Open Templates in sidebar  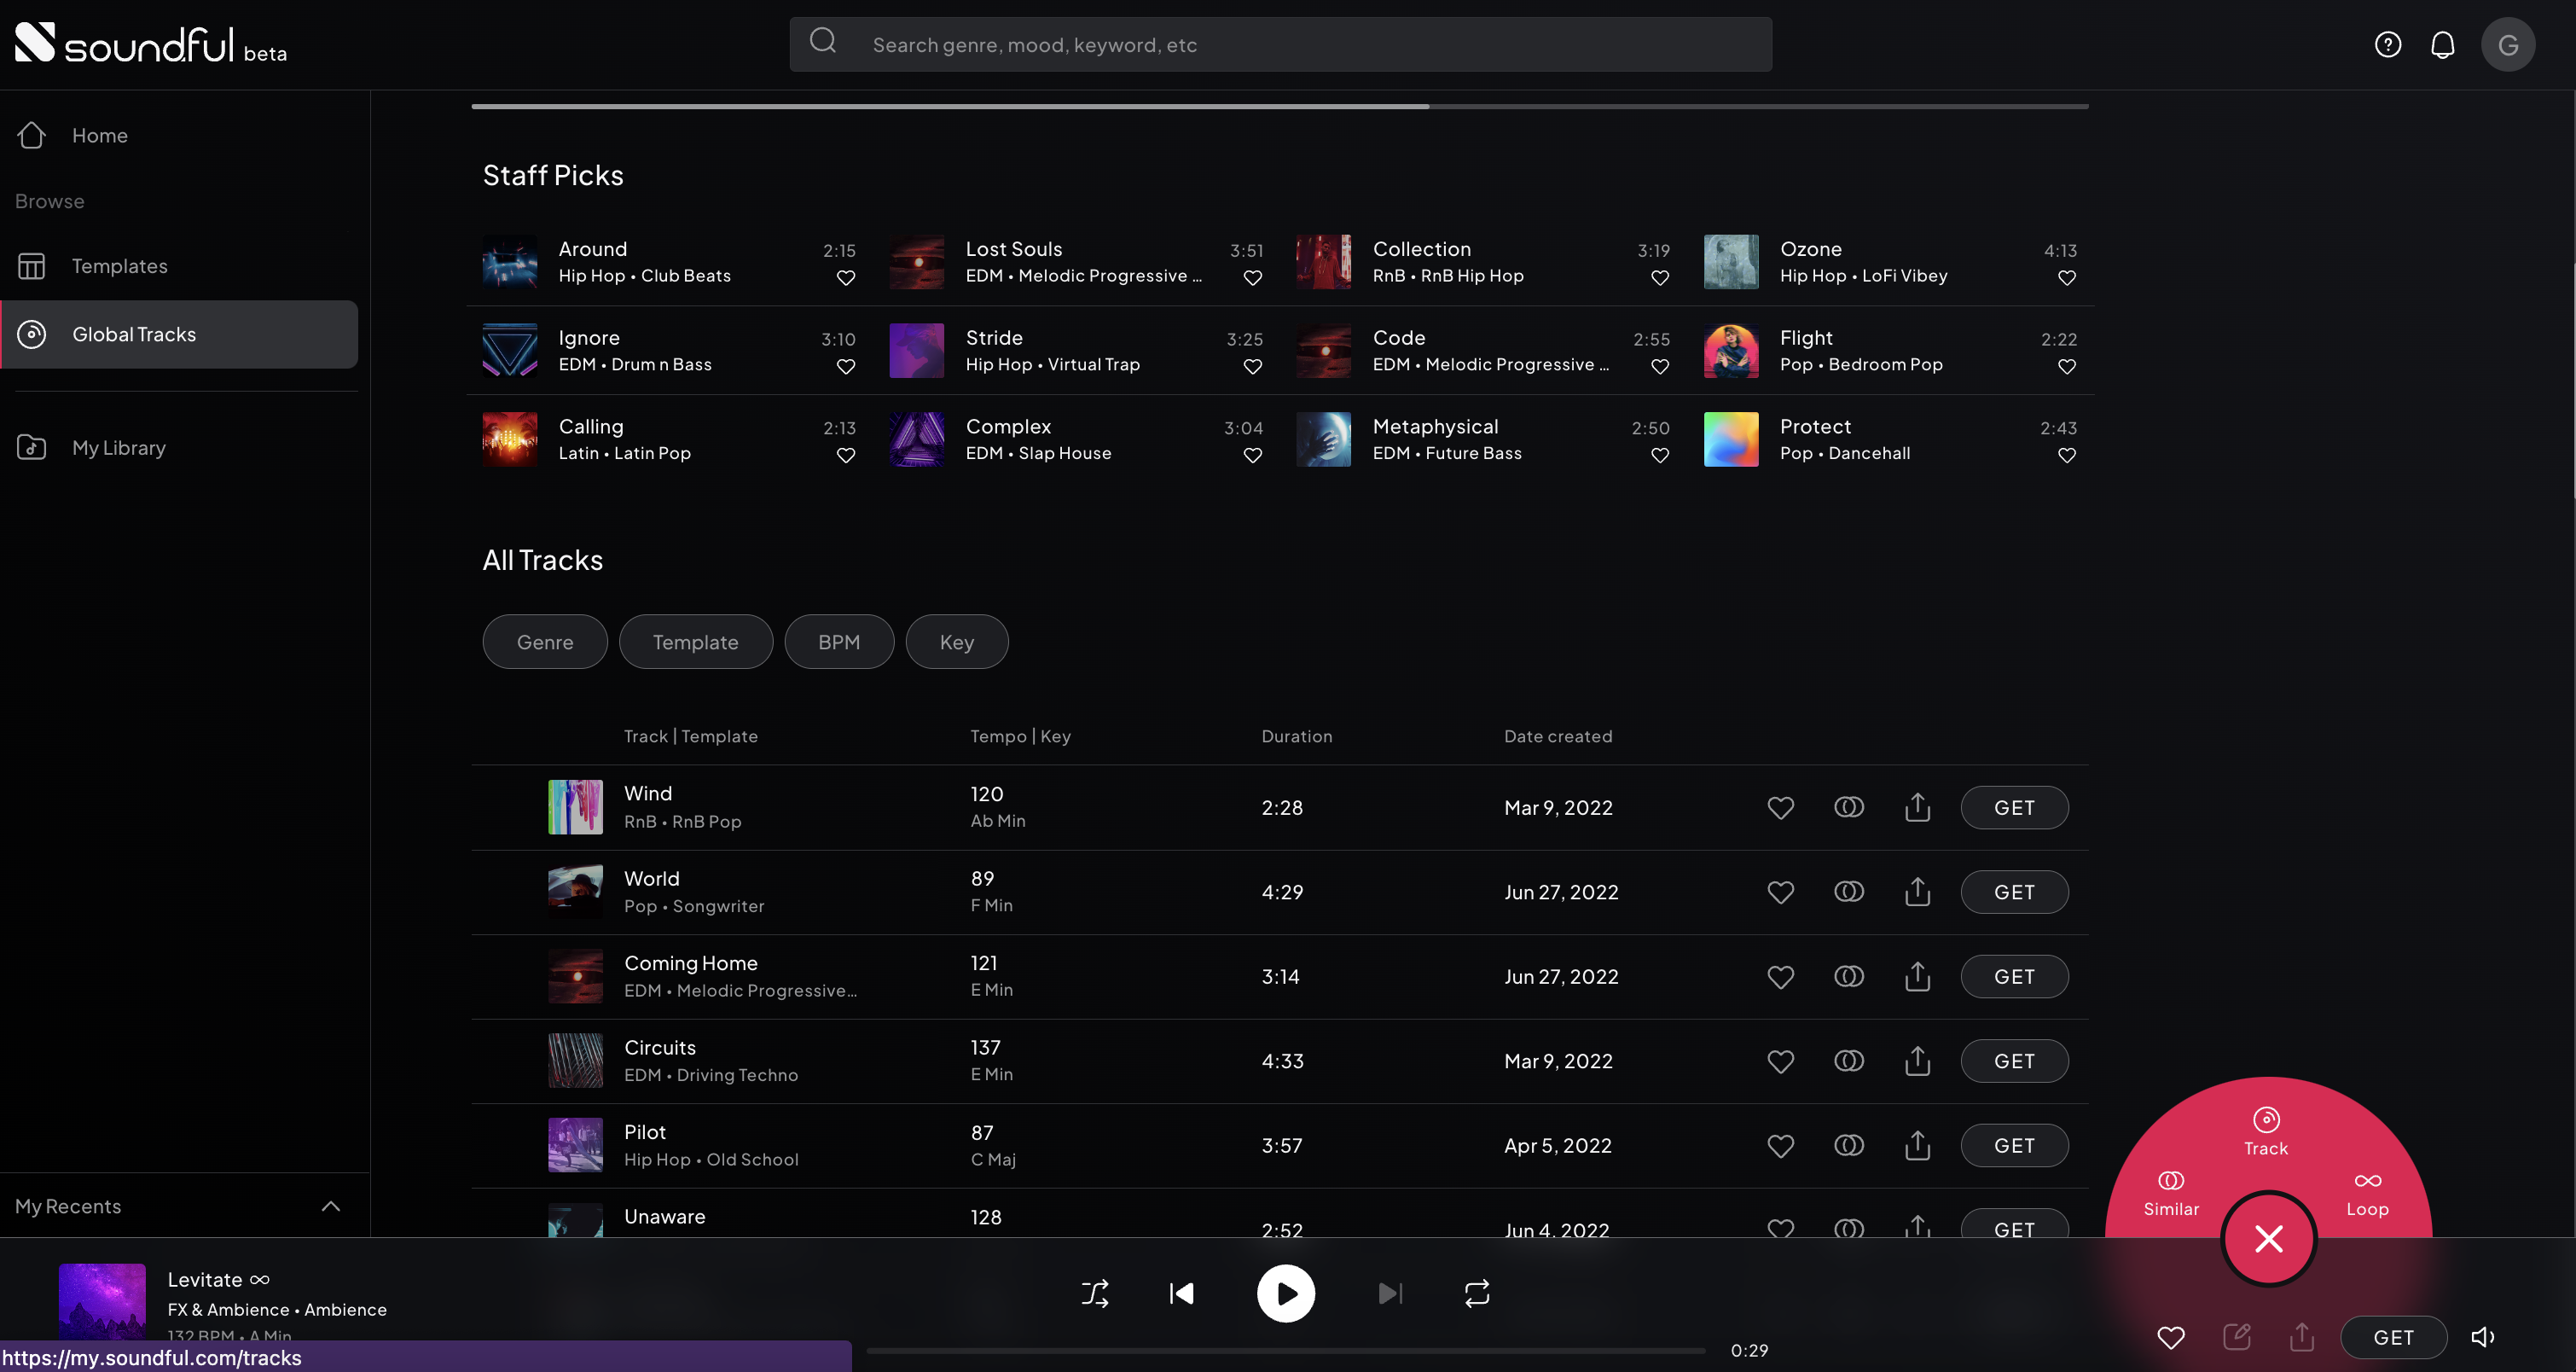click(180, 266)
